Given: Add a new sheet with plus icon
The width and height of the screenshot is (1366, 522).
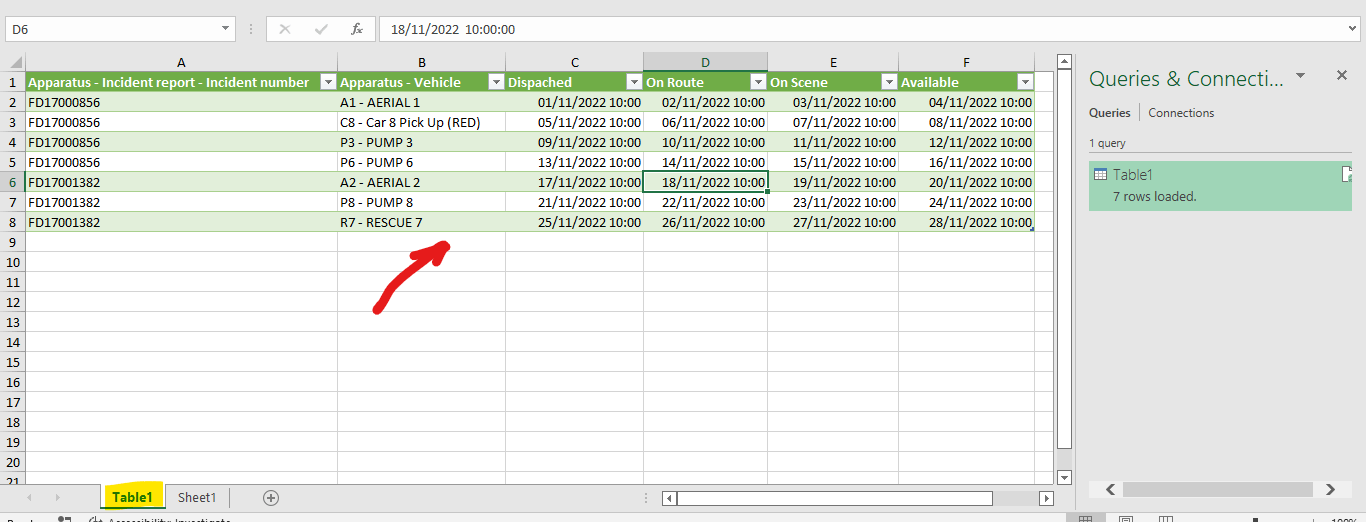Looking at the screenshot, I should tap(271, 497).
